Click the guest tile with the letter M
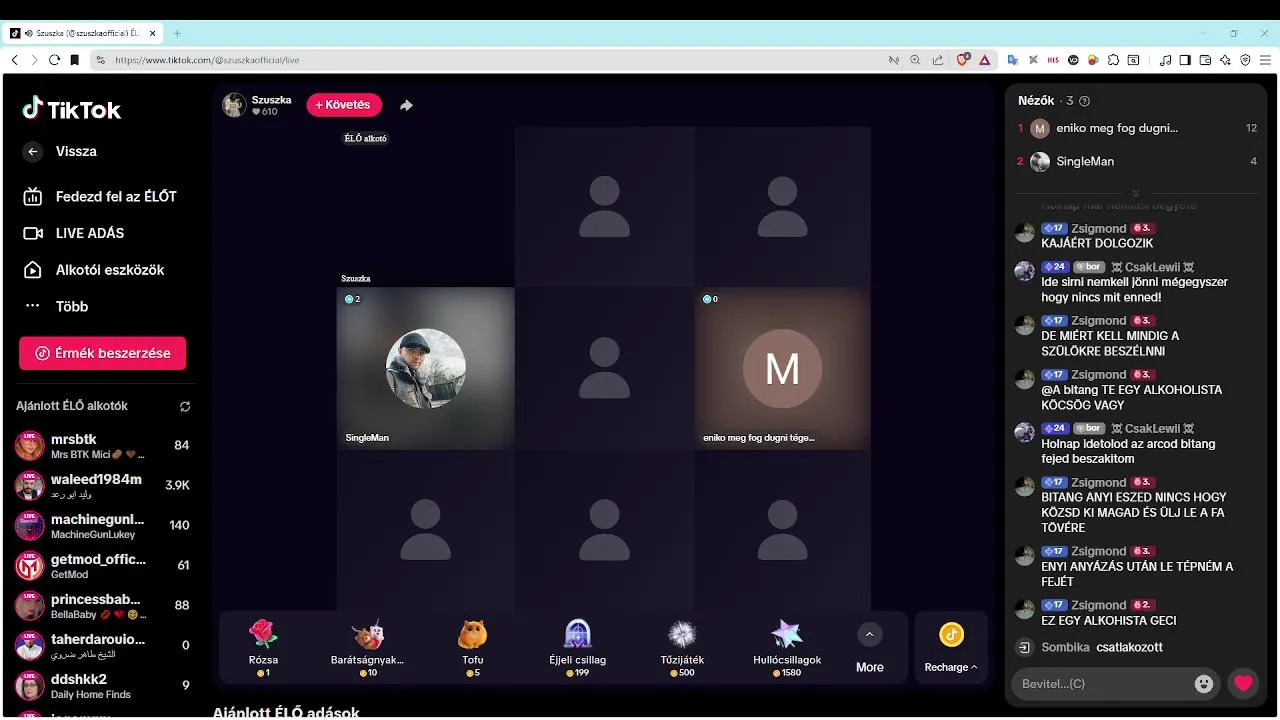Screen dimensions: 1280x720 [782, 368]
